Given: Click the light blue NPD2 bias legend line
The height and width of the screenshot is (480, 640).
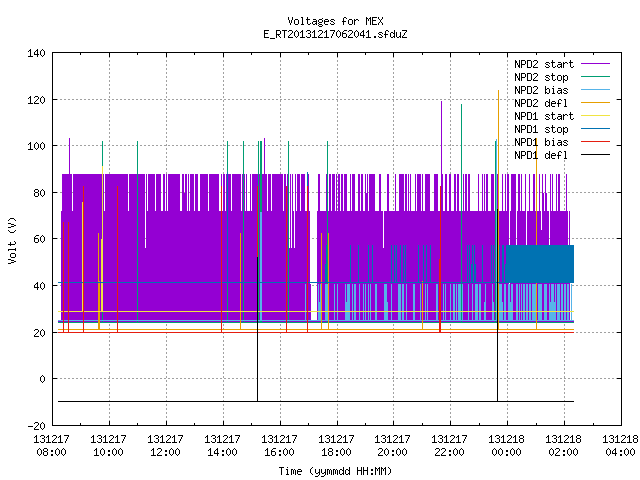Looking at the screenshot, I should point(595,89).
